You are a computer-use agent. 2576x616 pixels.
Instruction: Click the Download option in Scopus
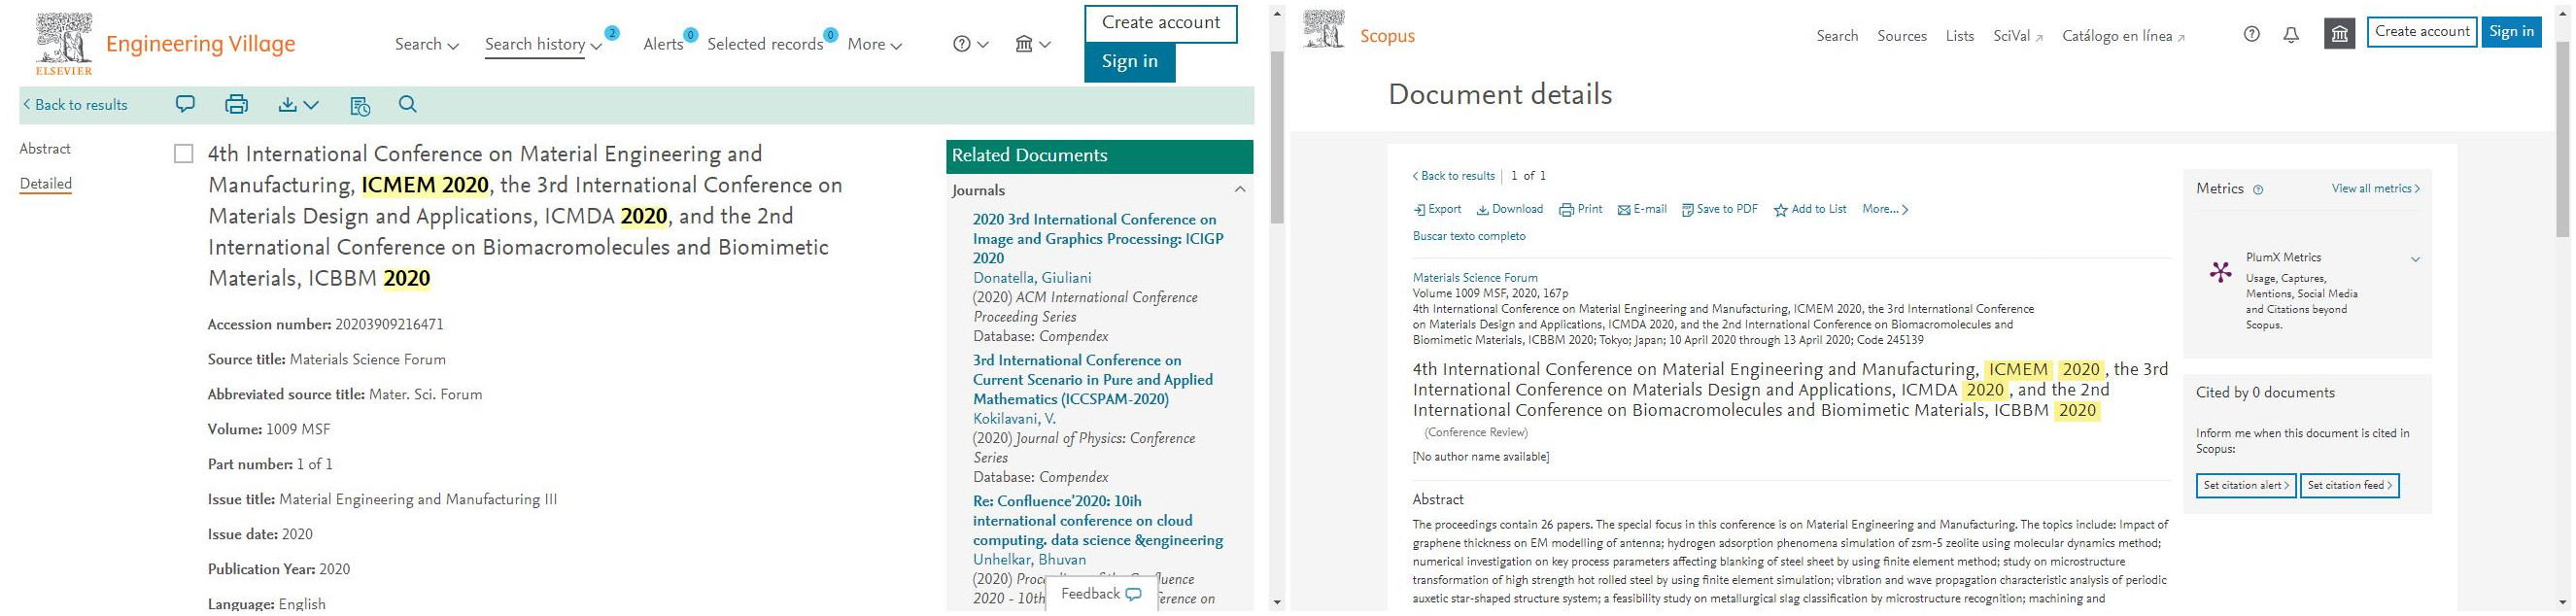click(x=1510, y=210)
